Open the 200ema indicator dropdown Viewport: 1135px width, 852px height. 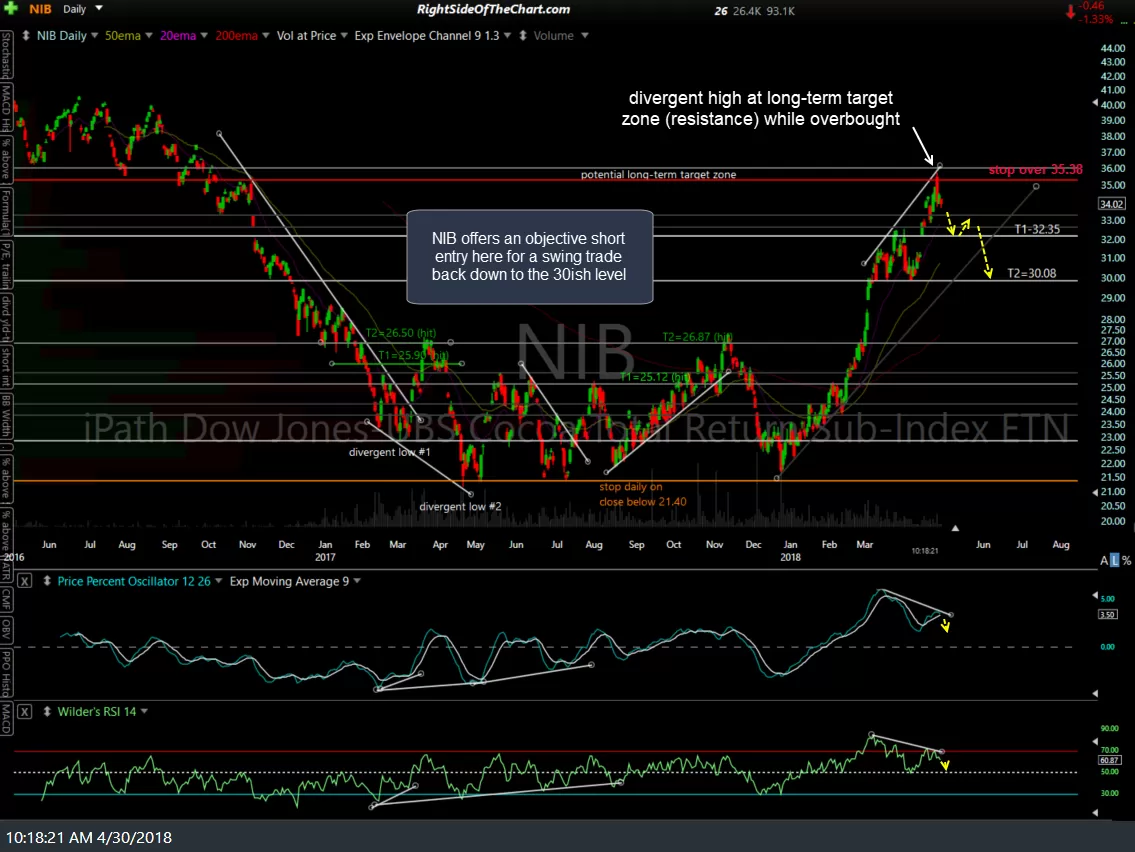coord(266,35)
